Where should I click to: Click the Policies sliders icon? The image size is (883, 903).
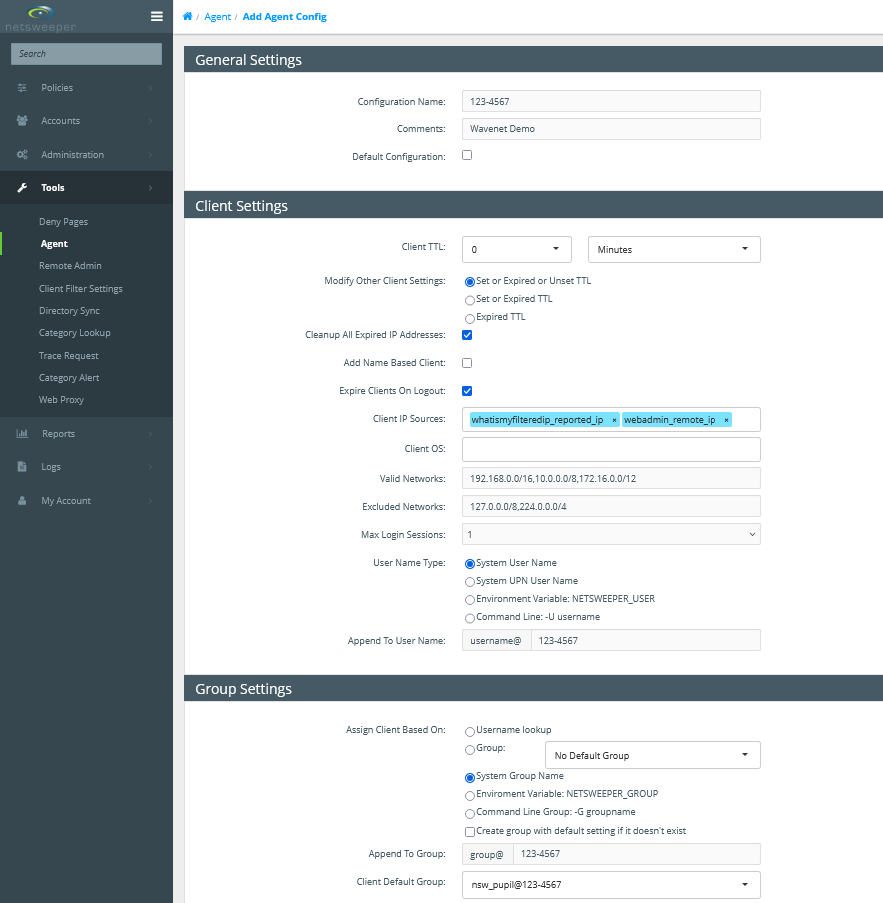click(22, 88)
